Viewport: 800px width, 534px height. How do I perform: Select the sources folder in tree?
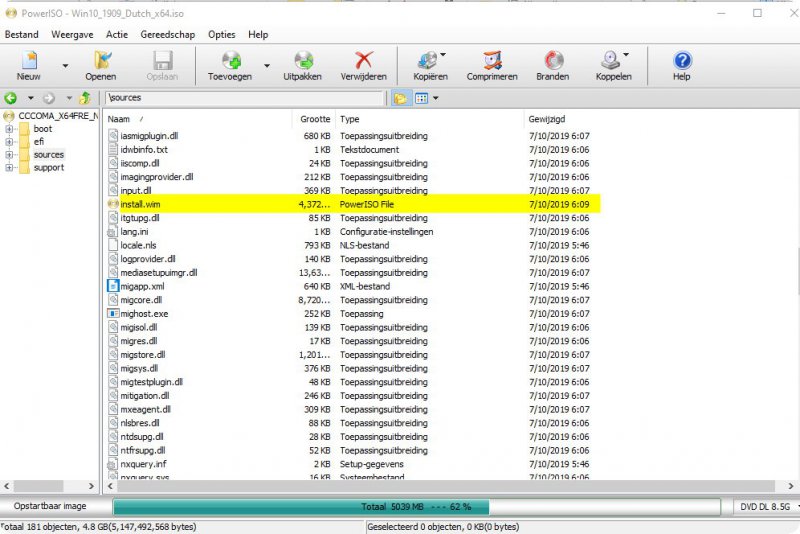click(48, 155)
